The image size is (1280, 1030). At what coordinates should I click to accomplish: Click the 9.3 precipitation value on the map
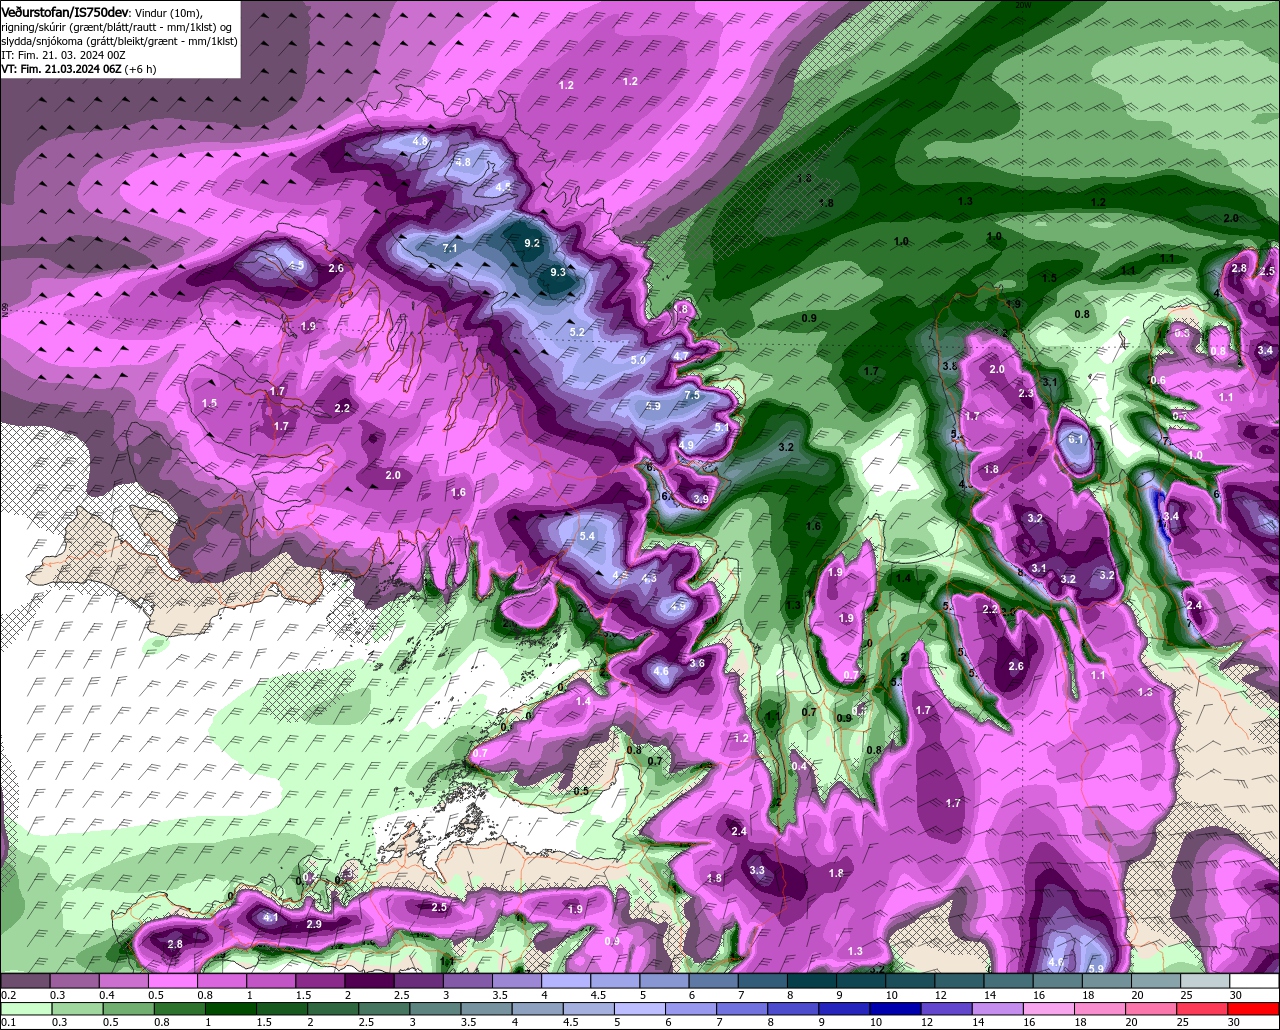[558, 272]
